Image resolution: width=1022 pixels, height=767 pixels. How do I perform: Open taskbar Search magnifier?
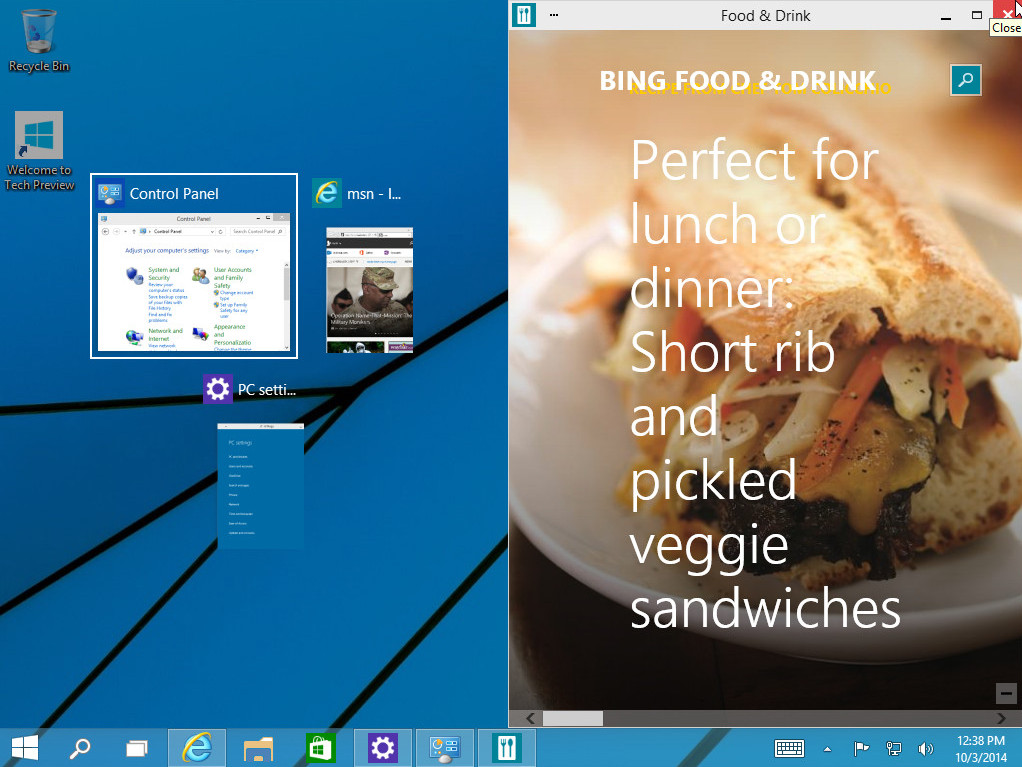[x=80, y=747]
